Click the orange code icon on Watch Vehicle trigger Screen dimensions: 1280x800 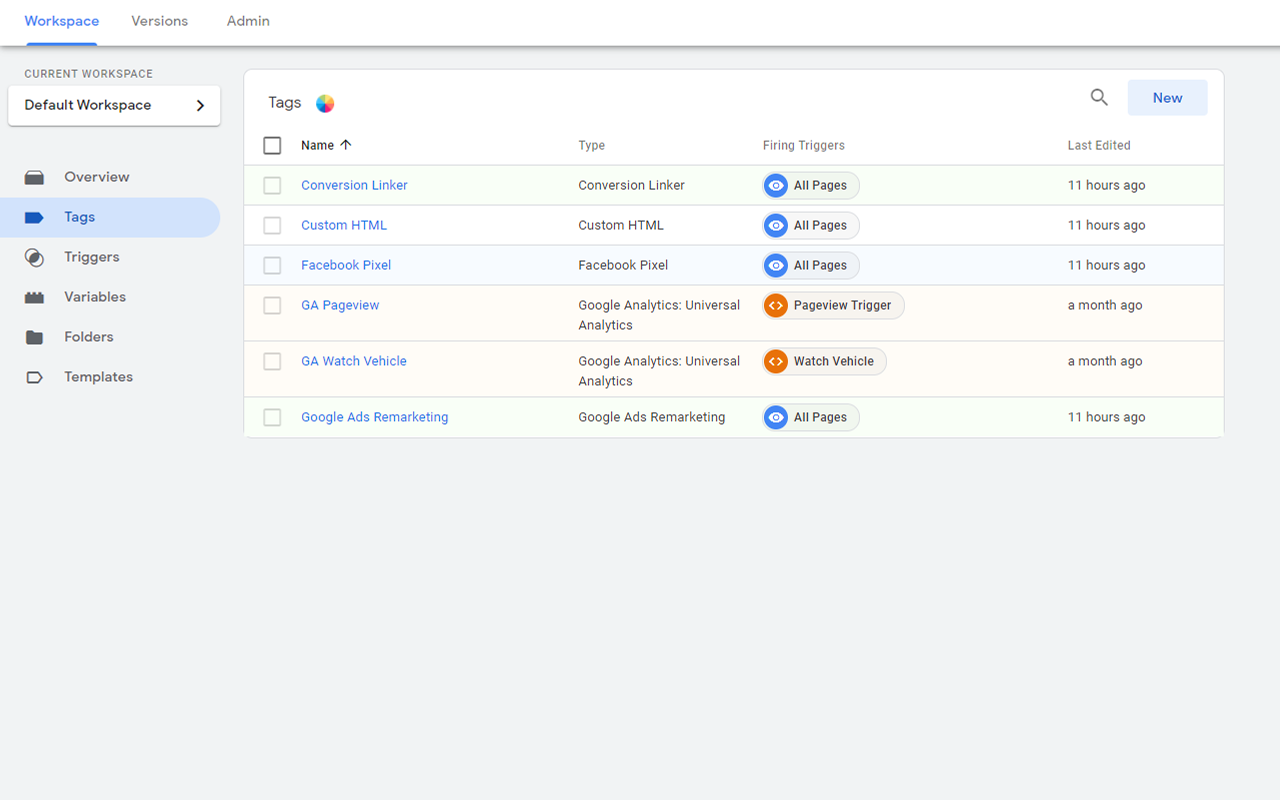[776, 361]
